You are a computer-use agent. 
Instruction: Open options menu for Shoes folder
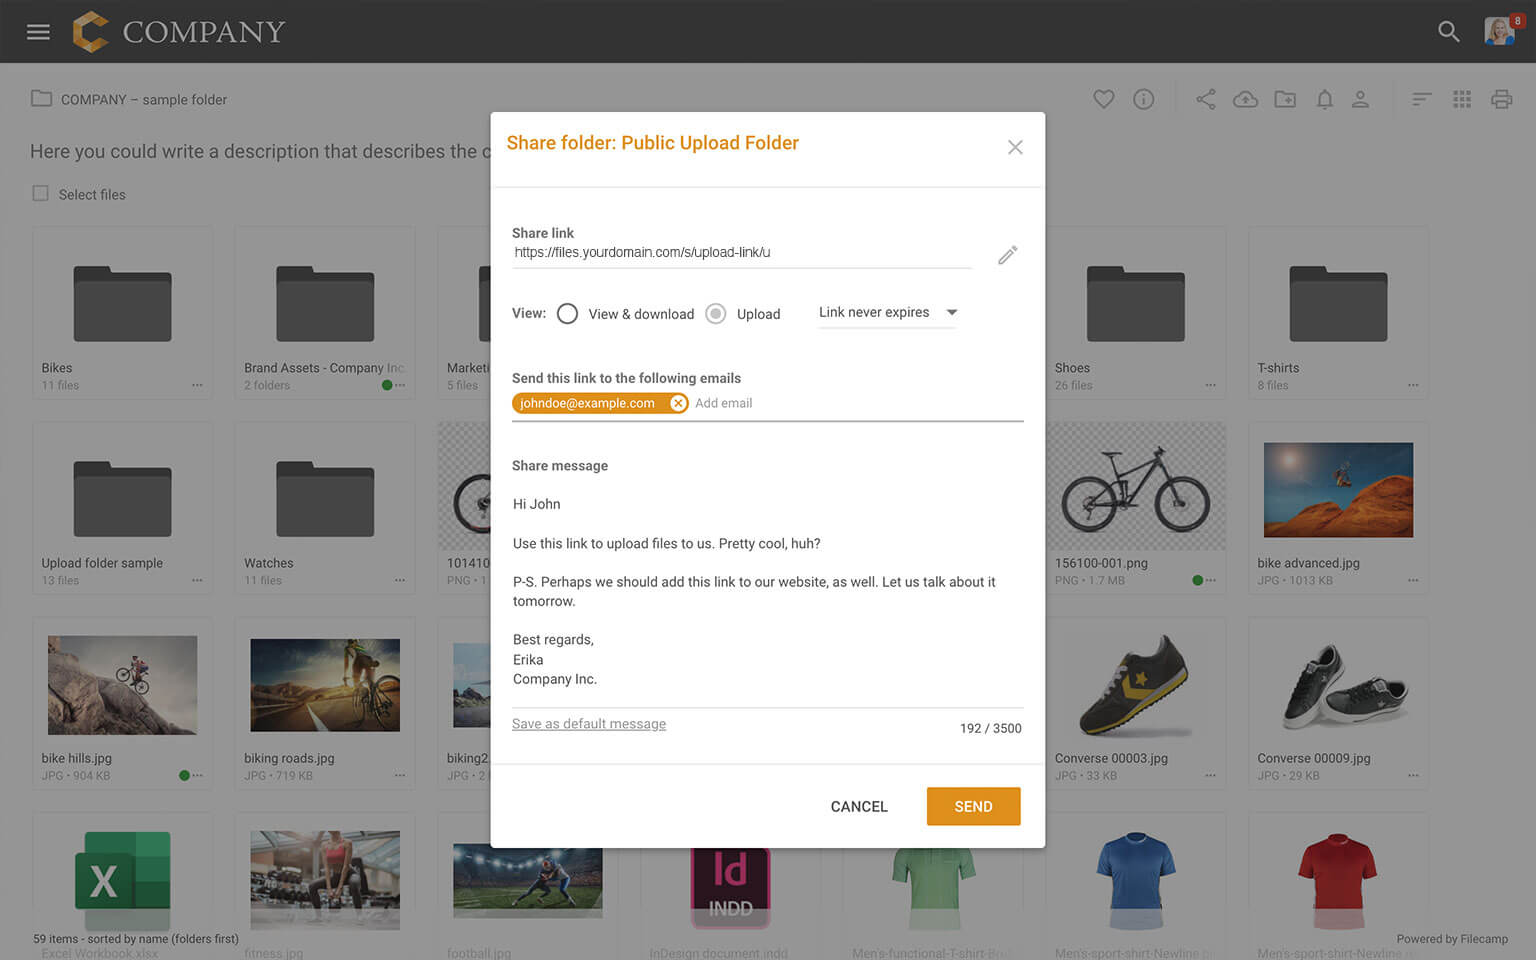tap(1210, 385)
